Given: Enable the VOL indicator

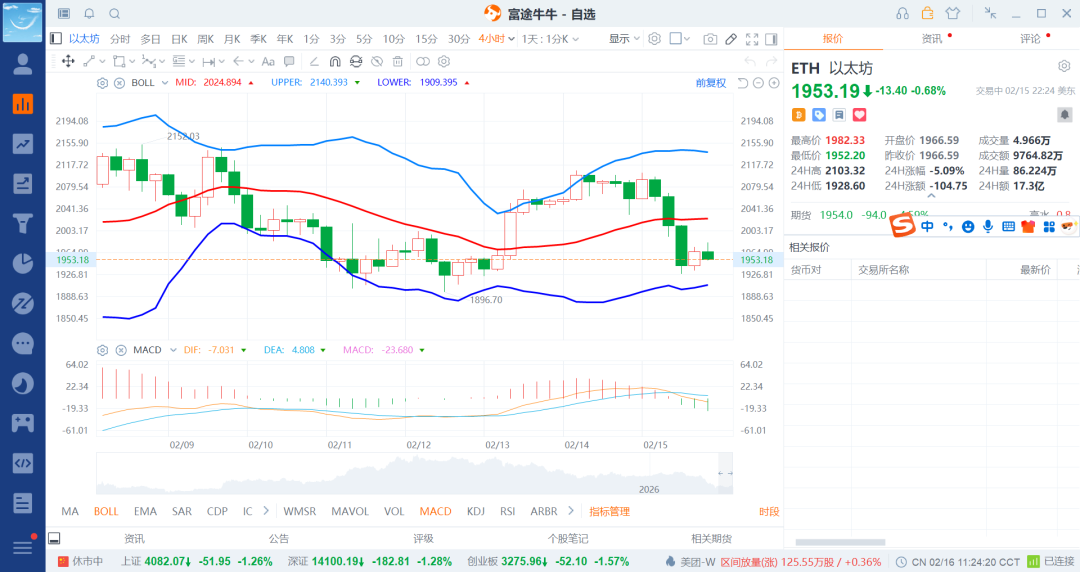Looking at the screenshot, I should [x=394, y=511].
